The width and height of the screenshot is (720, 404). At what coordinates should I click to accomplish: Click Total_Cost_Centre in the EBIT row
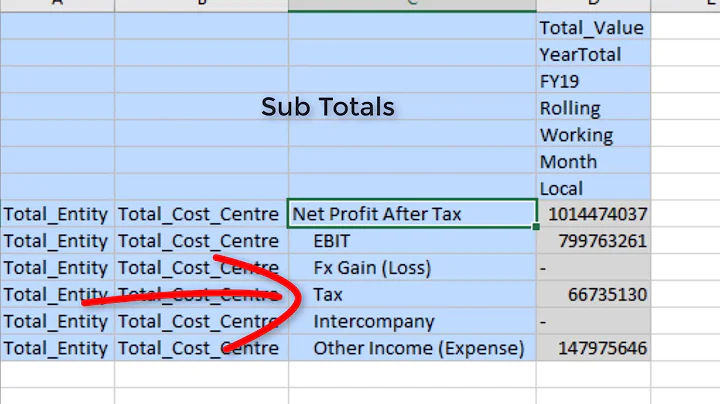201,241
